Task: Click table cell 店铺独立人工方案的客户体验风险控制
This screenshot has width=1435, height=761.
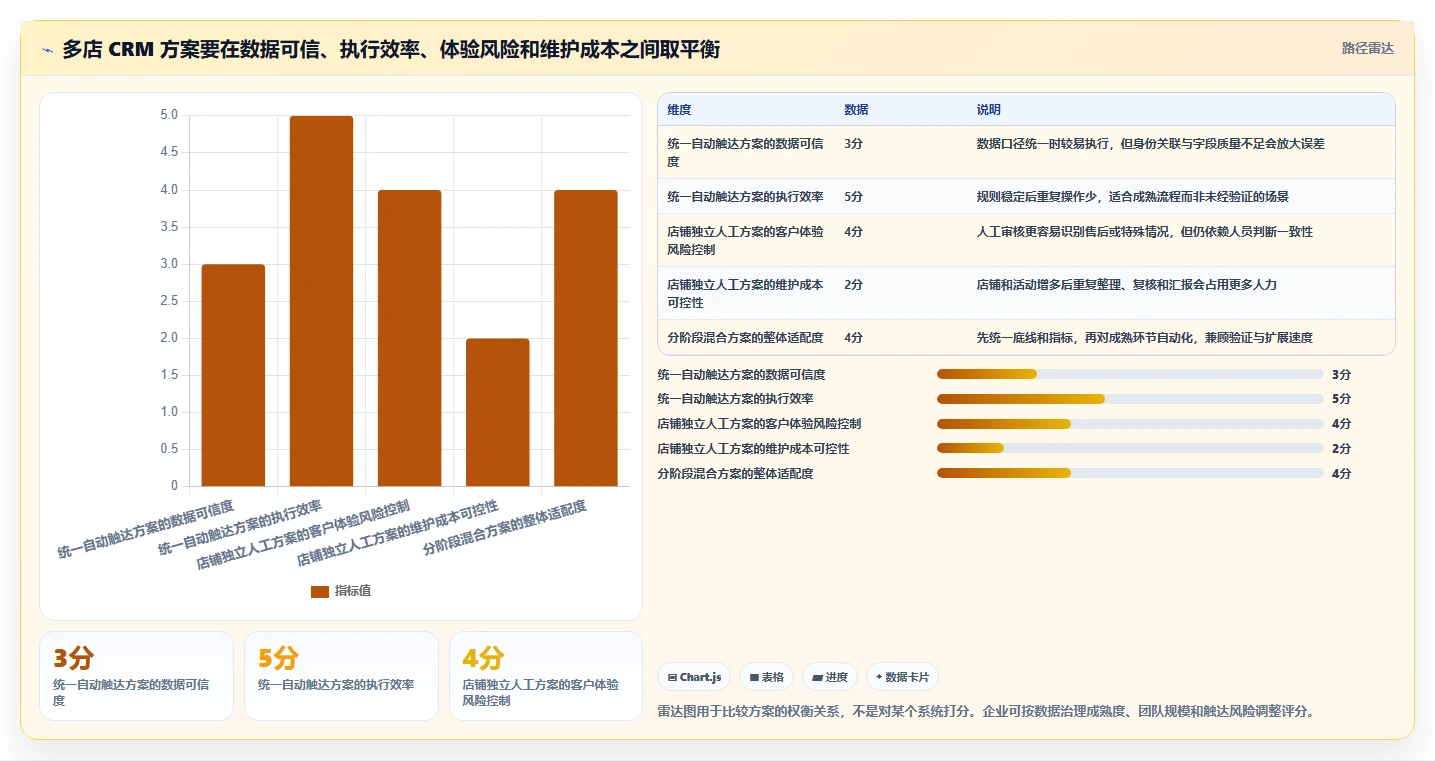Action: [746, 241]
